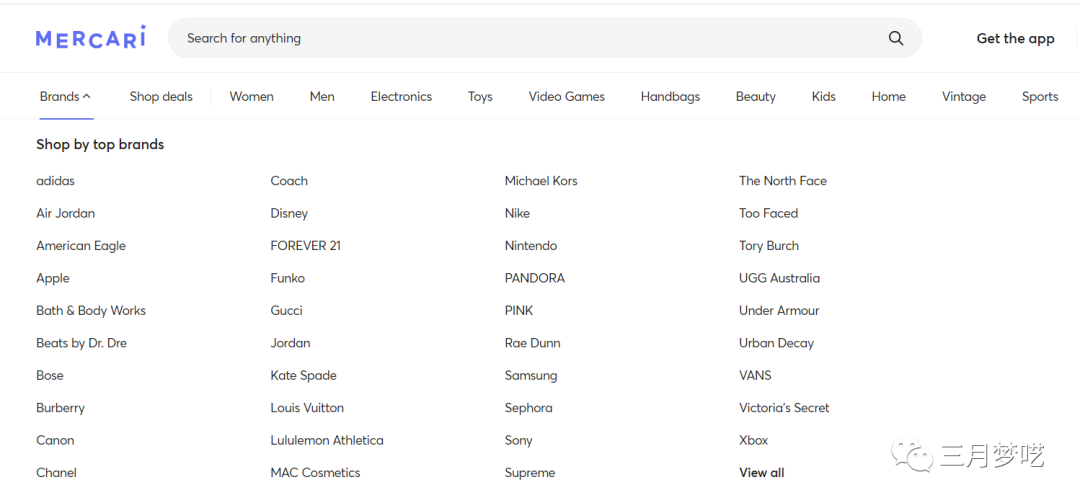The width and height of the screenshot is (1080, 503).
Task: Open the Electronics category
Action: [401, 97]
